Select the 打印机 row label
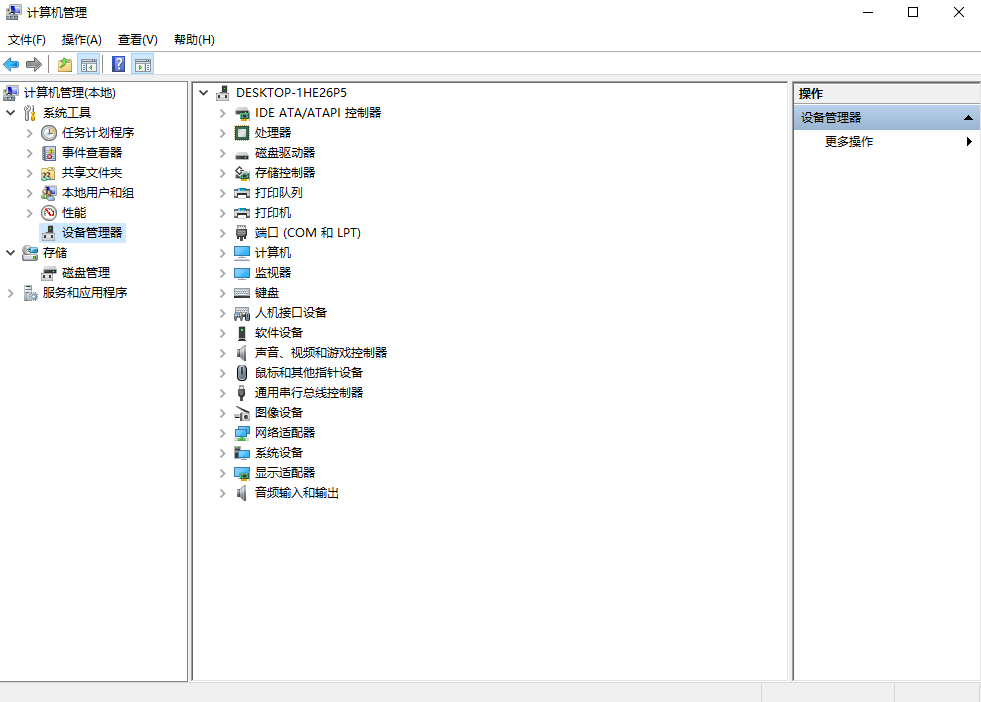This screenshot has width=981, height=702. click(273, 213)
